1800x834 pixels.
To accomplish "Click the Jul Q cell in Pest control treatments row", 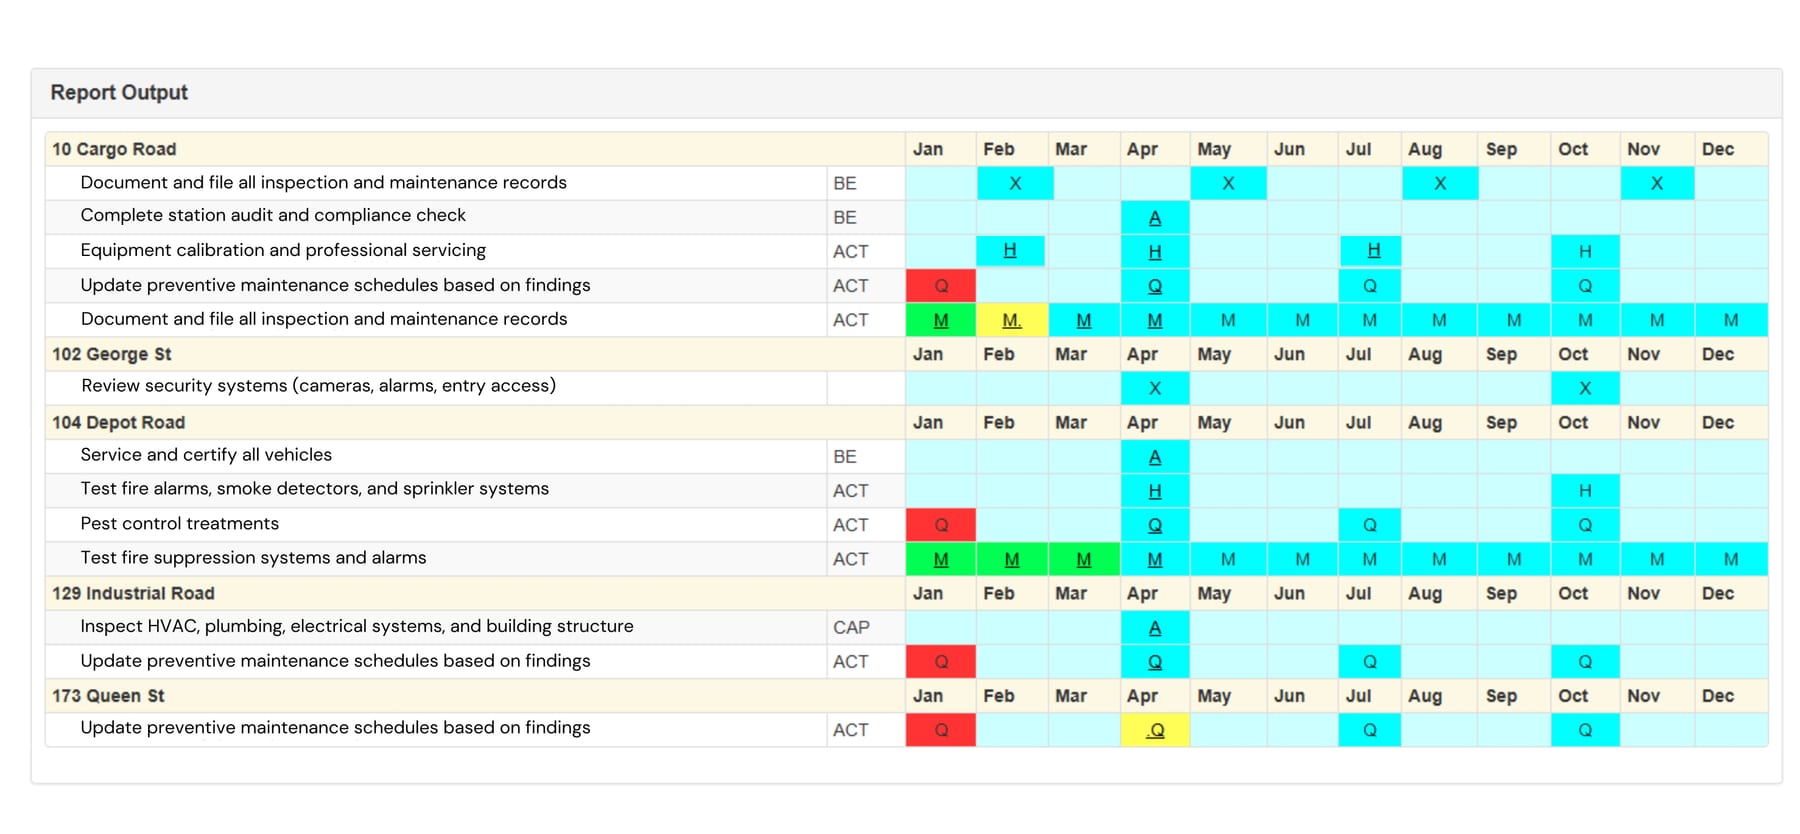I will point(1370,525).
